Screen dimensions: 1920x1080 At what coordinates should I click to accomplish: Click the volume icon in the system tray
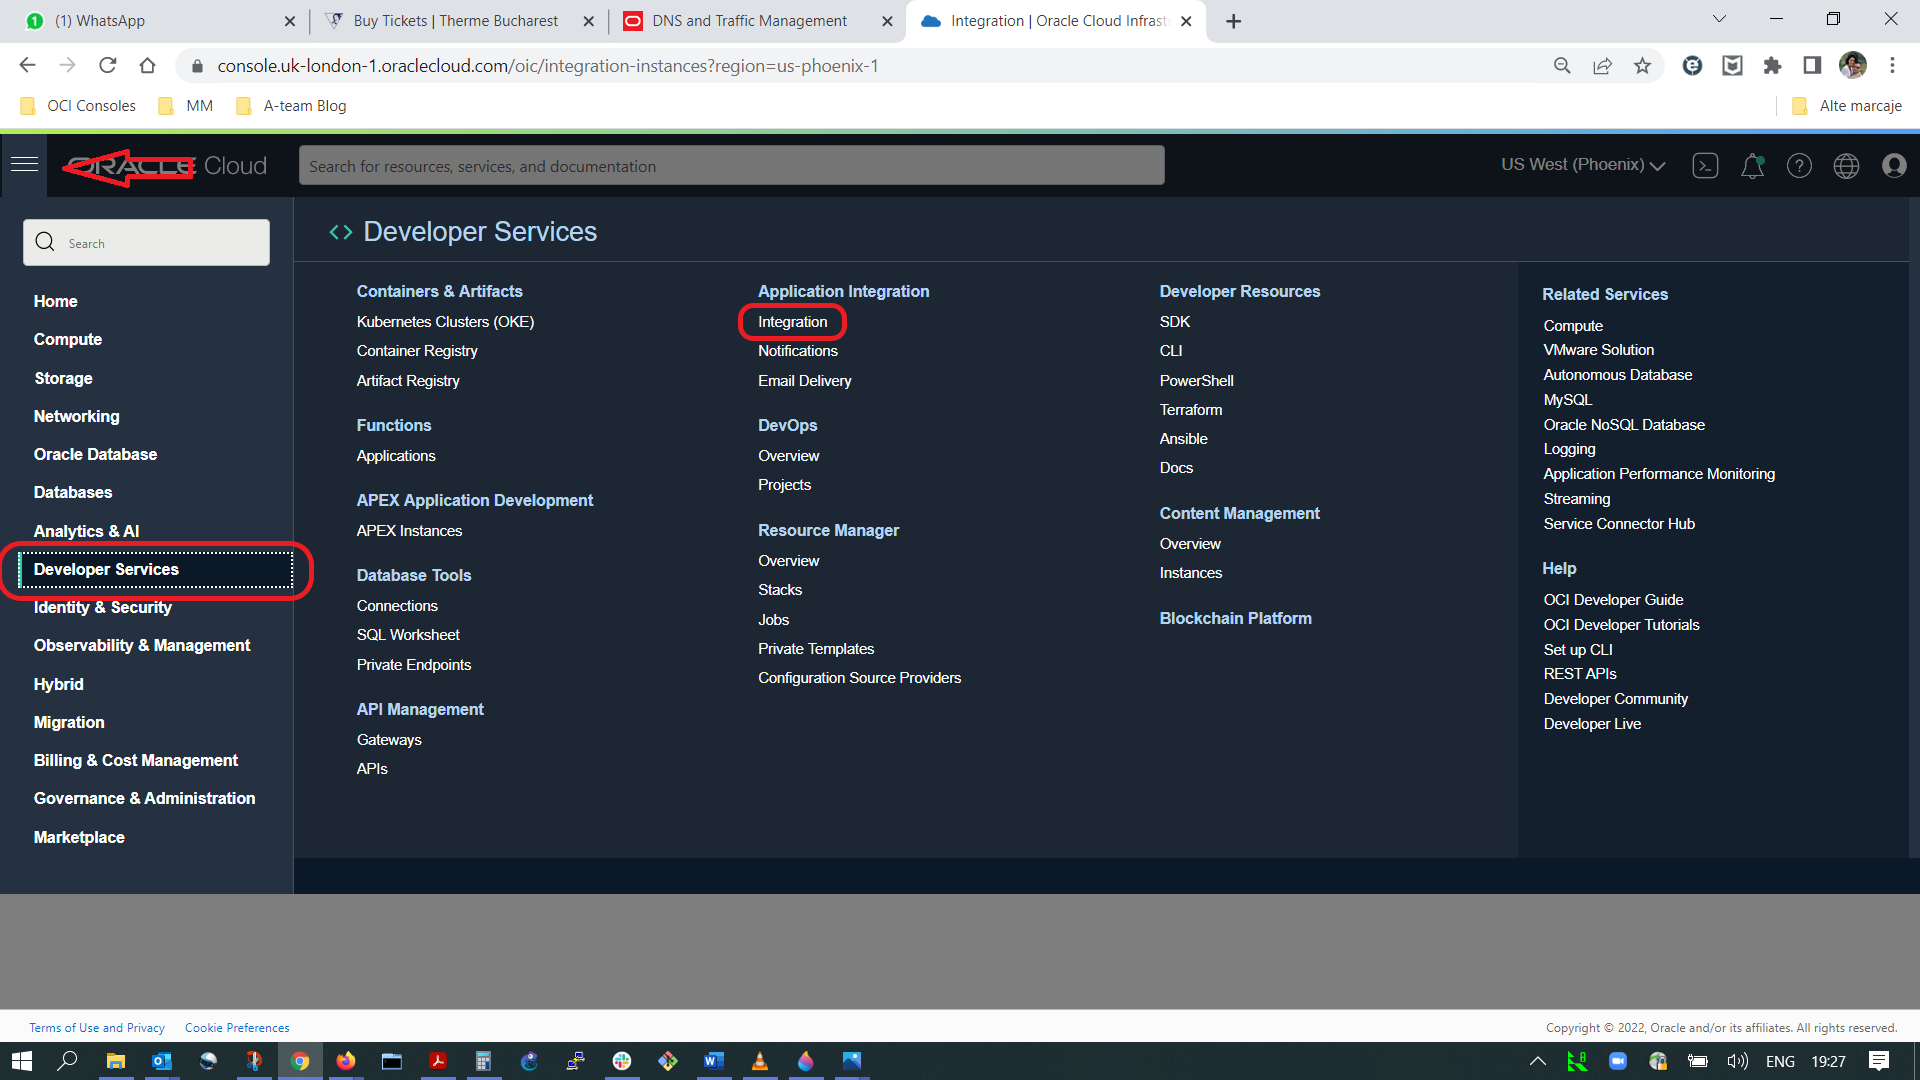coord(1738,1061)
